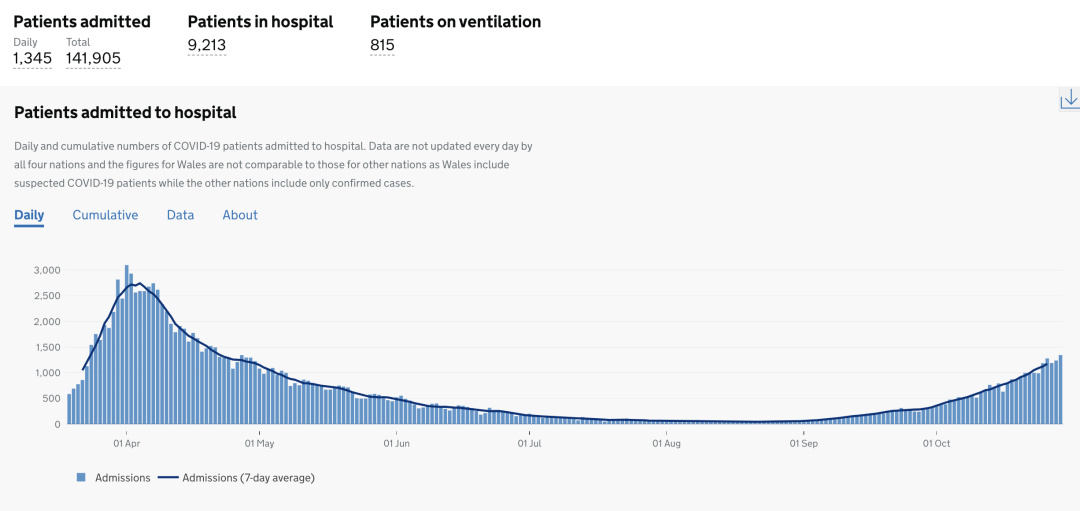The image size is (1080, 511).
Task: Show the Data tab
Action: (x=180, y=215)
